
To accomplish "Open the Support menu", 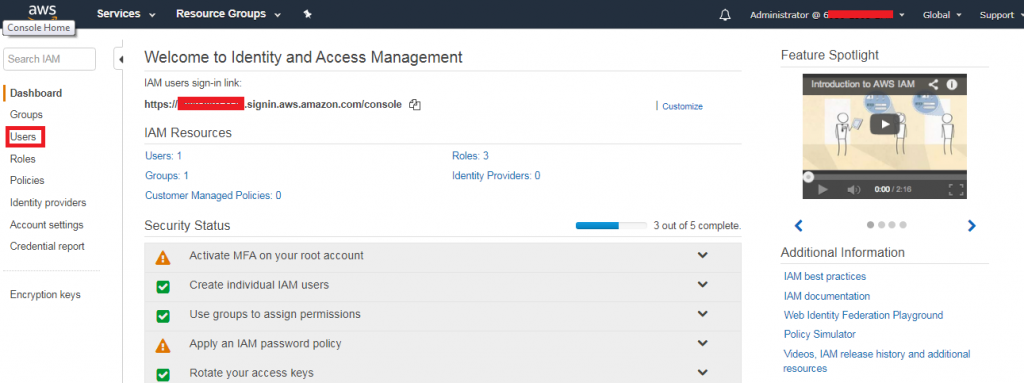I will pyautogui.click(x=1000, y=15).
